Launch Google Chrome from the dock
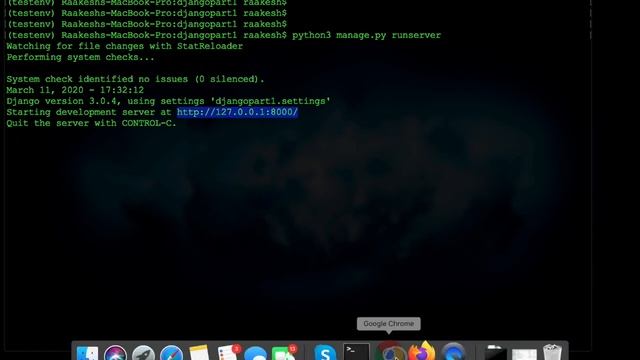This screenshot has height=360, width=640. [390, 352]
